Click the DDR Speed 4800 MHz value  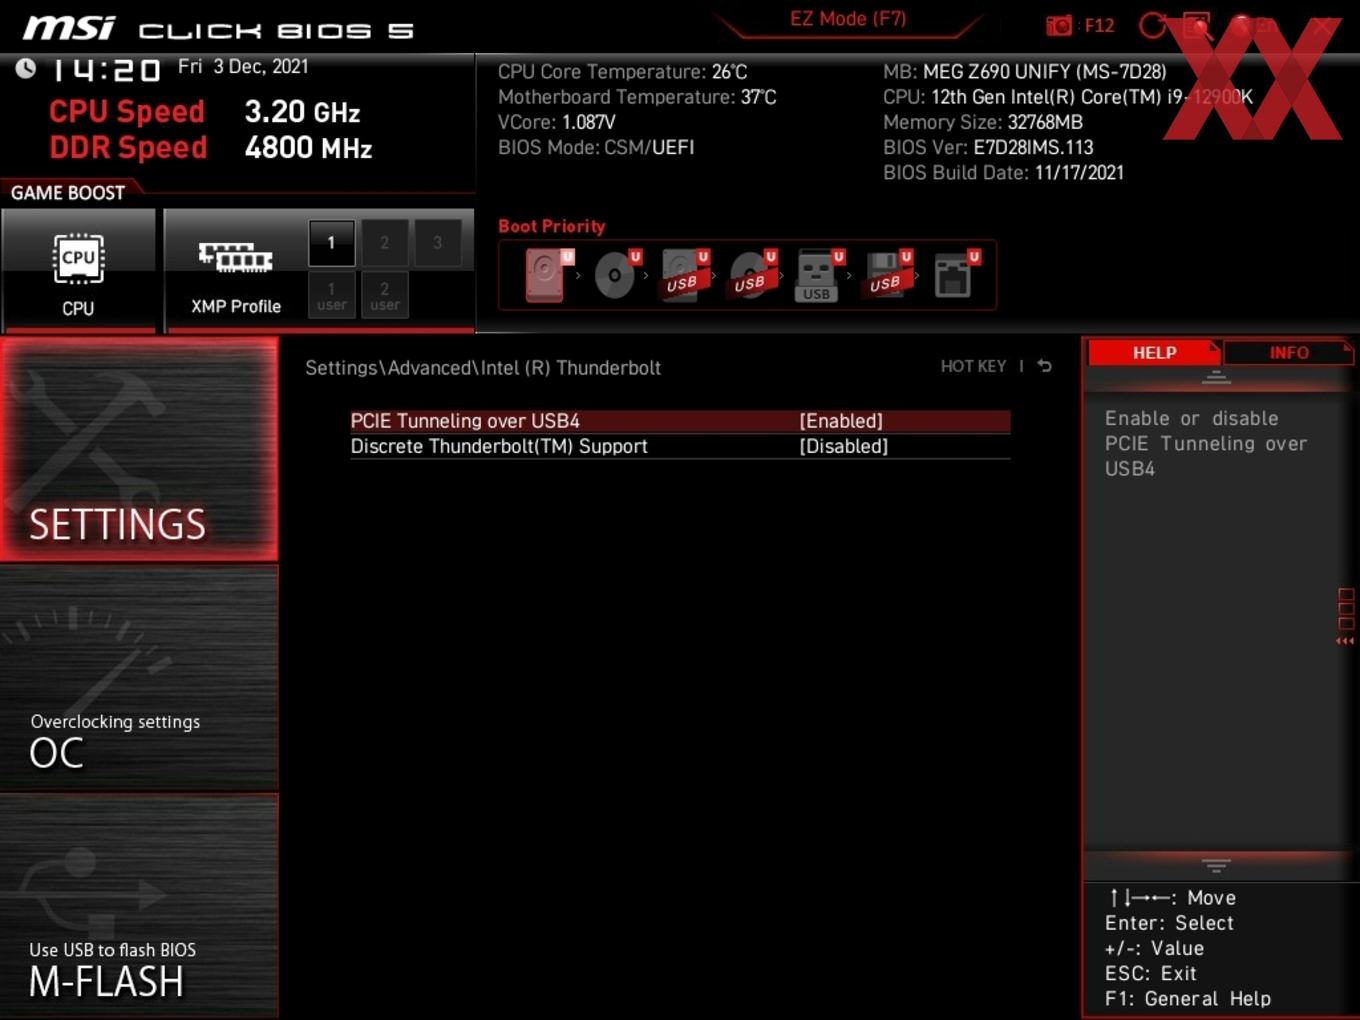[x=308, y=148]
